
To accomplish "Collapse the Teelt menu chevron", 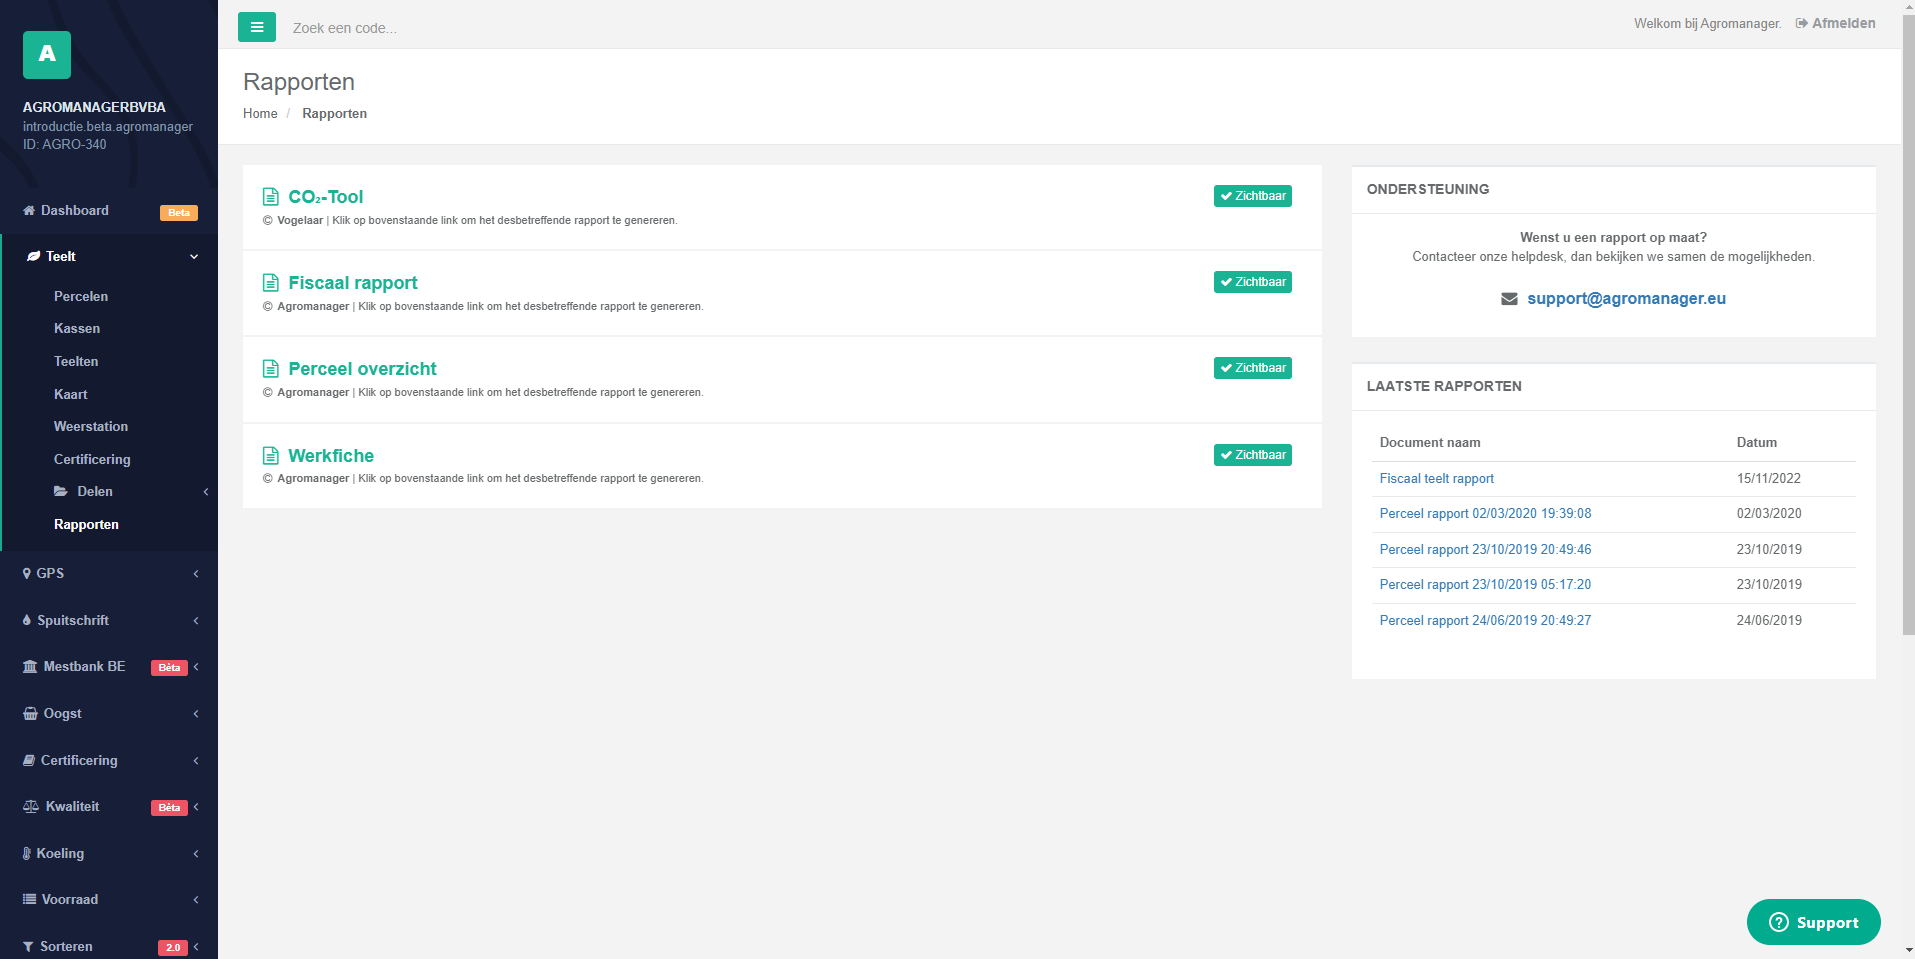I will [194, 257].
